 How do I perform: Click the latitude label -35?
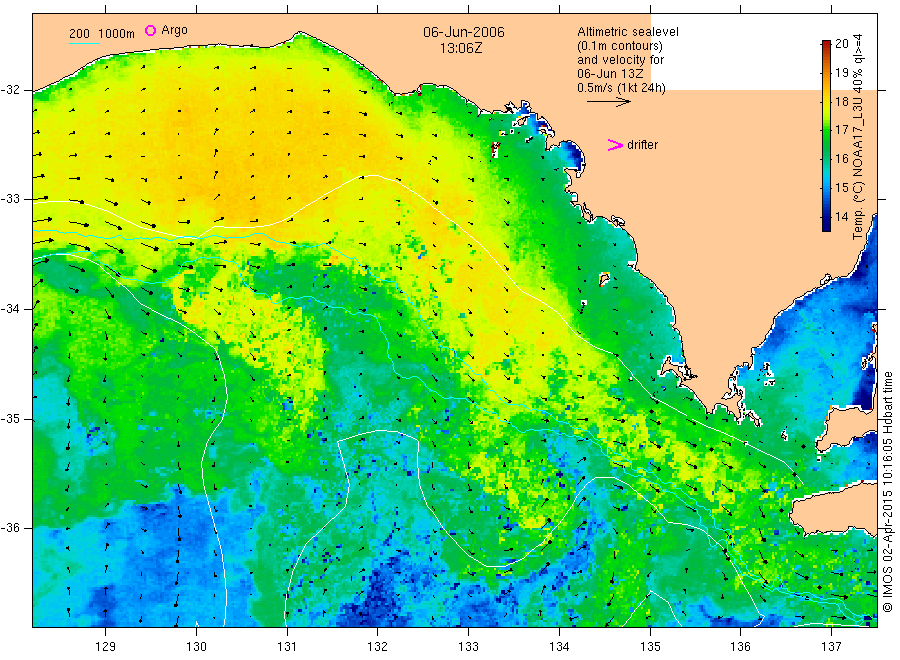[x=10, y=419]
